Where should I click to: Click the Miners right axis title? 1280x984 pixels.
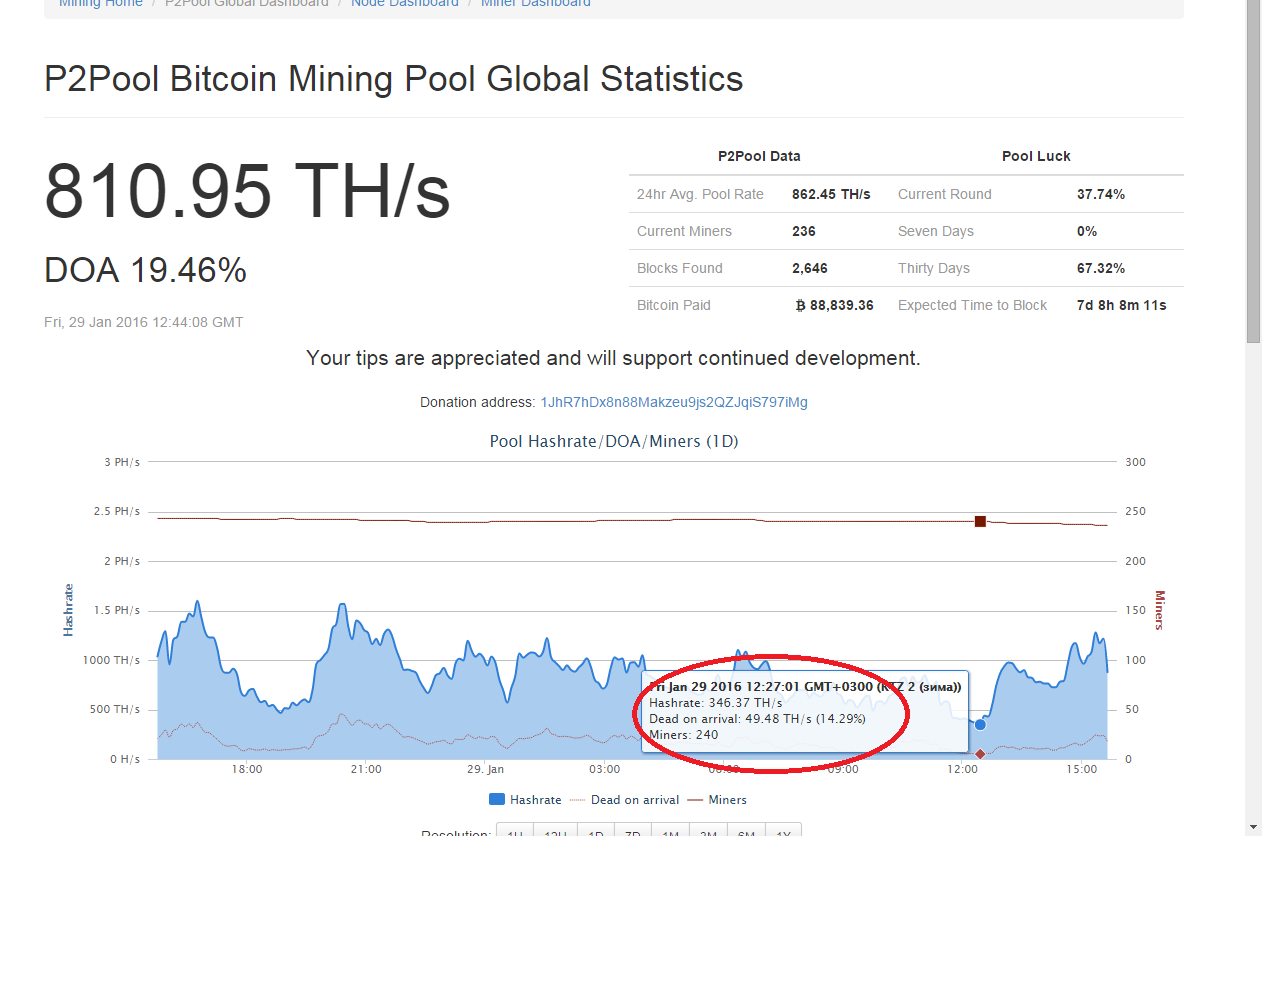(1160, 610)
